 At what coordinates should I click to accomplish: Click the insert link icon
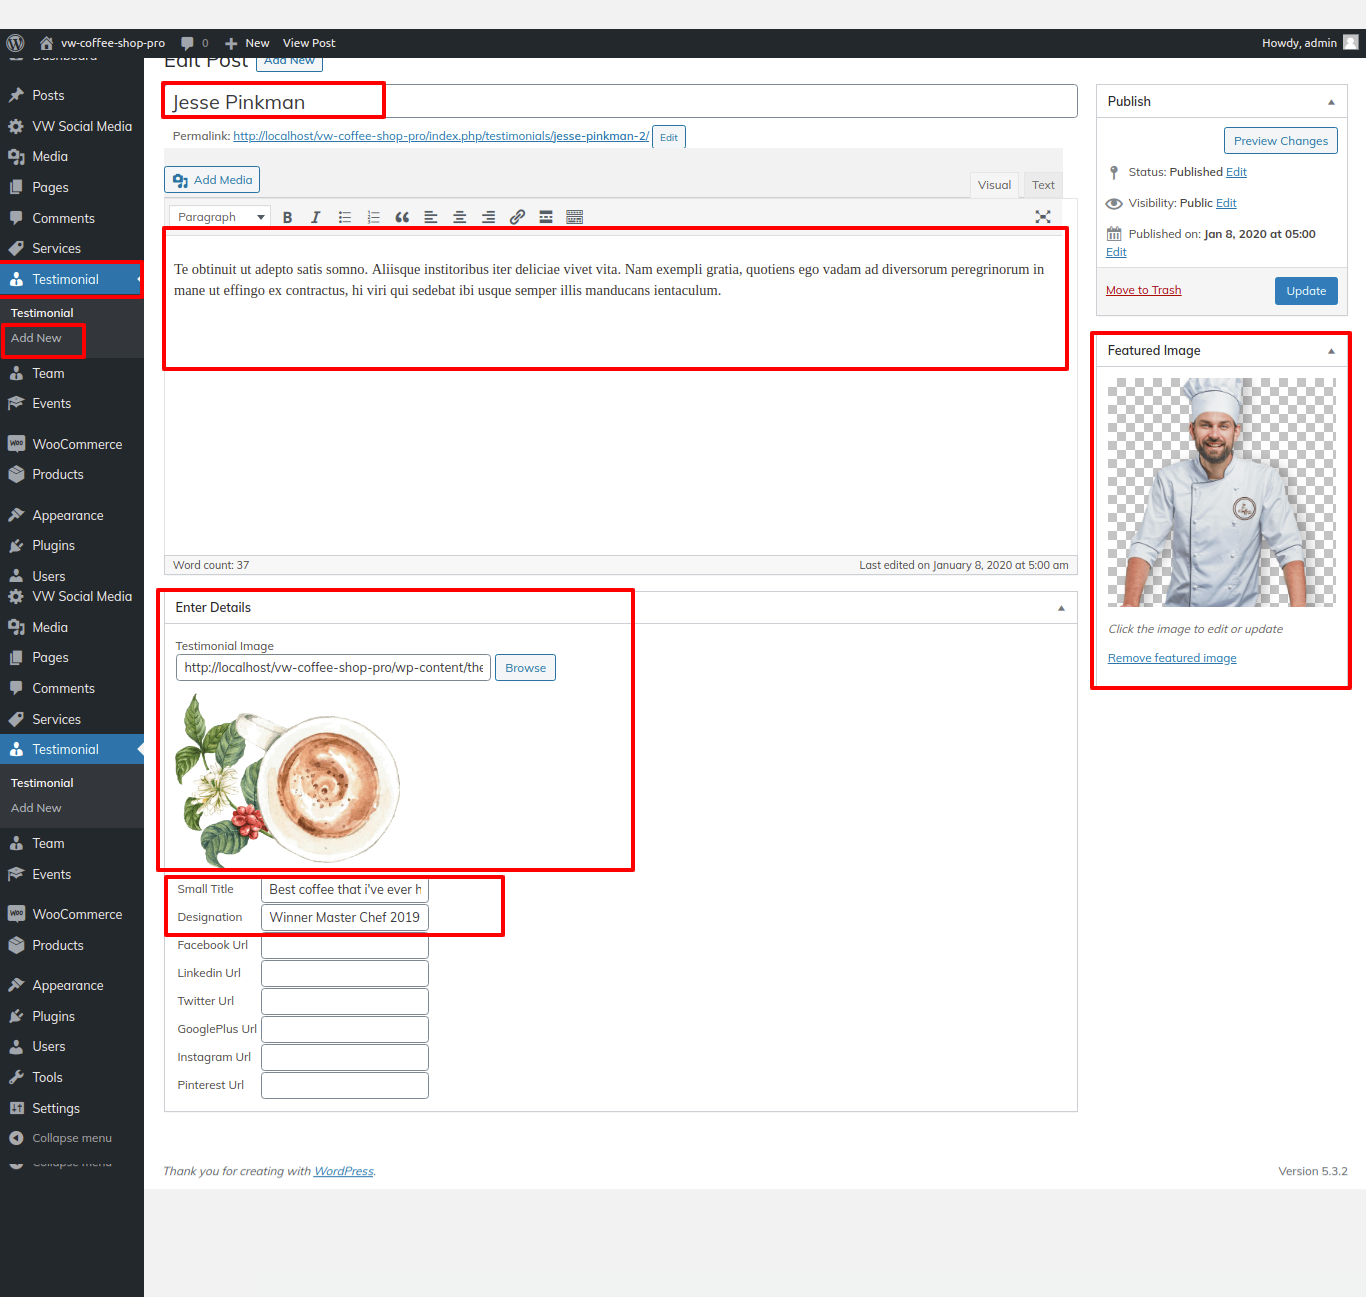click(x=517, y=217)
